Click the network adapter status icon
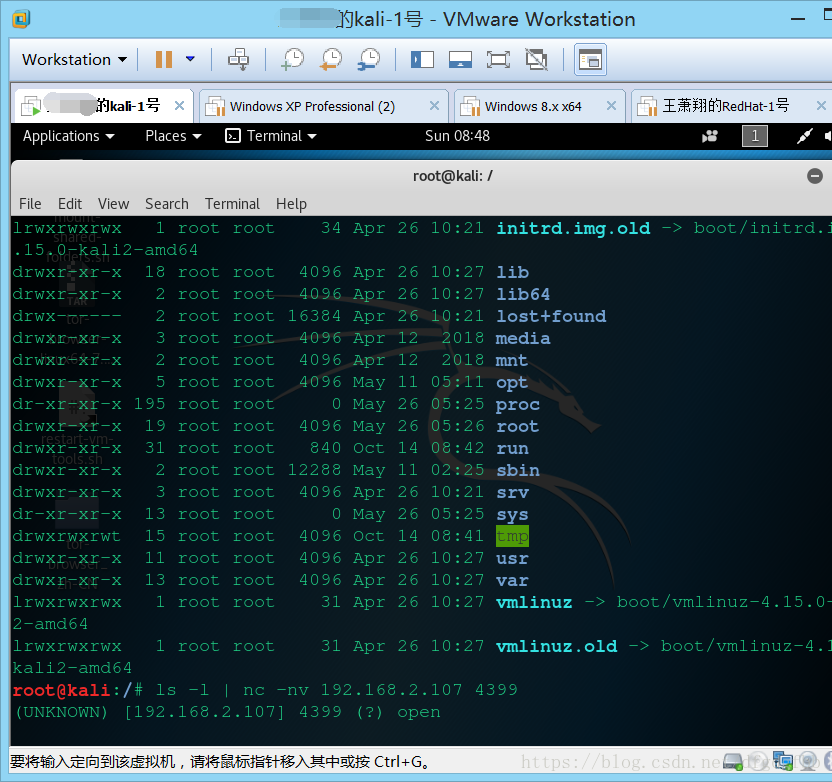The width and height of the screenshot is (832, 782). [x=783, y=761]
